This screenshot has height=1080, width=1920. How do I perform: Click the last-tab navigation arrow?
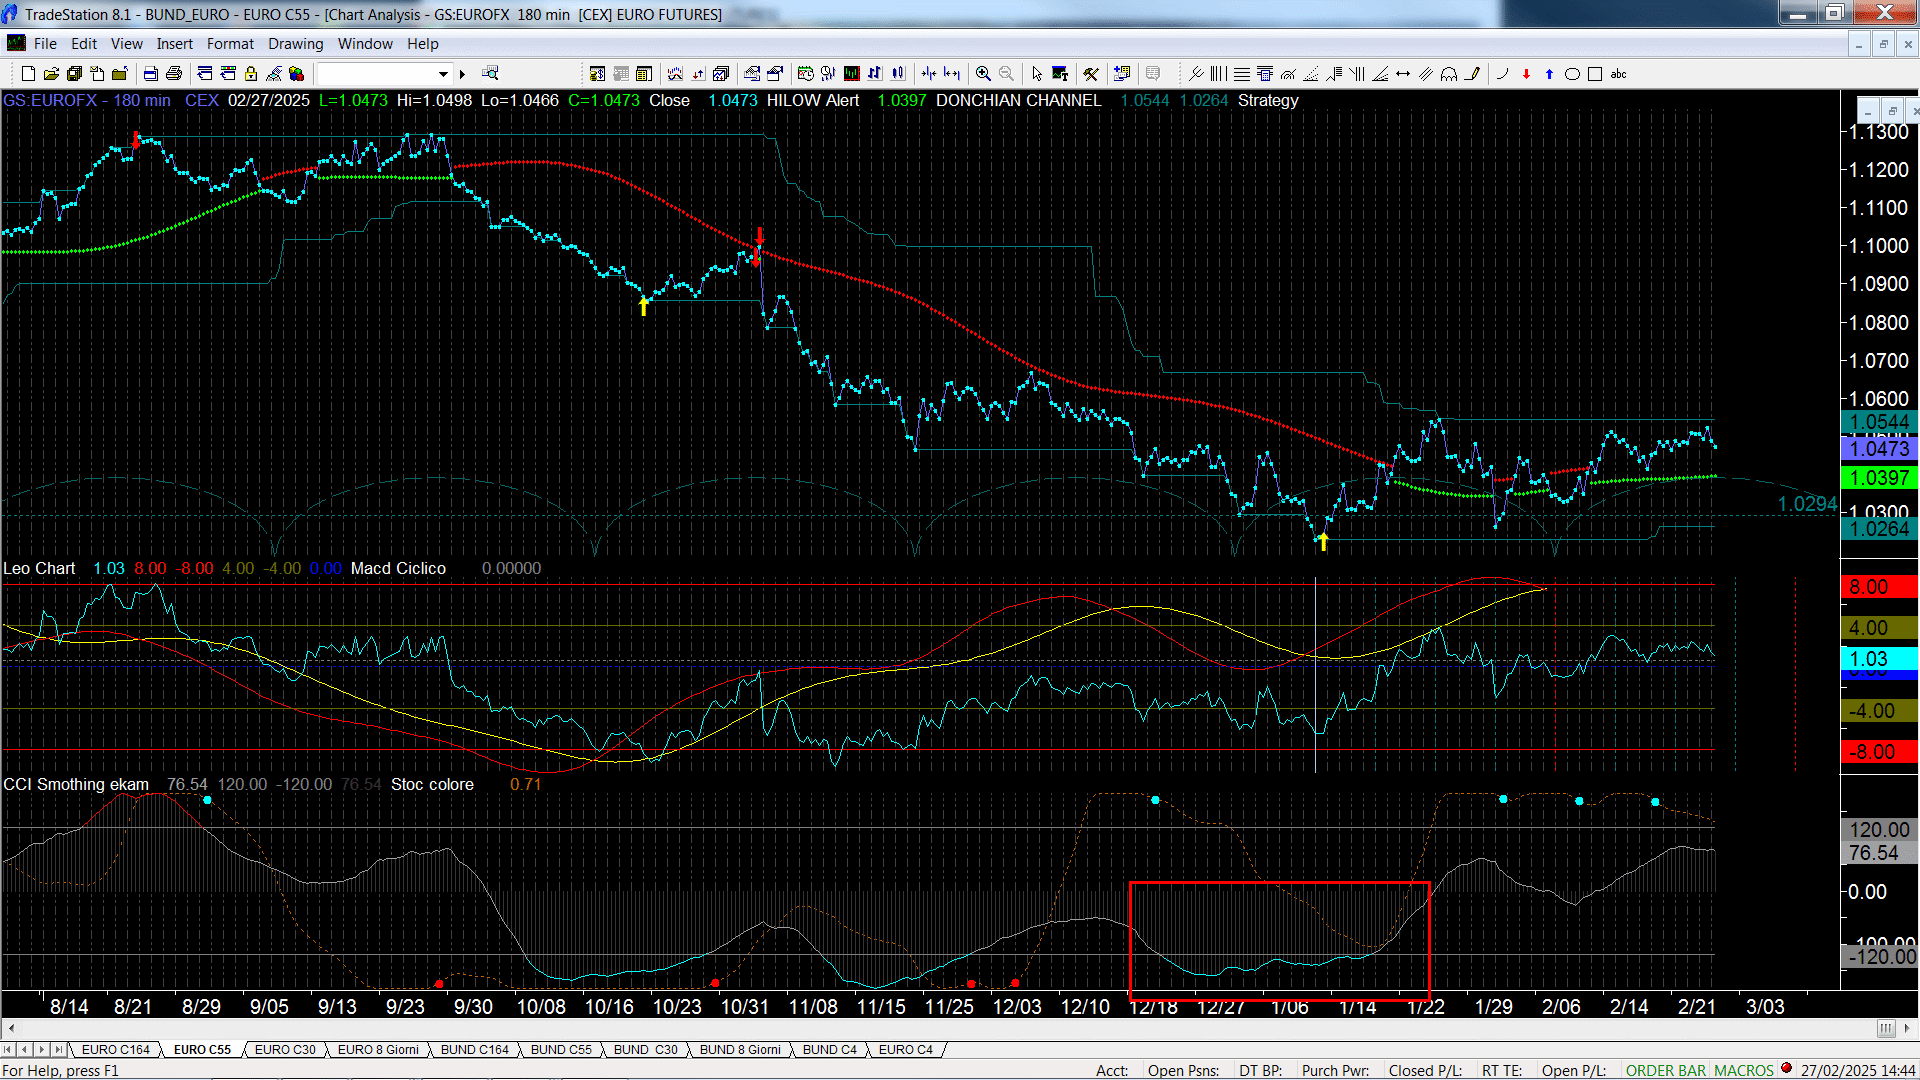(x=59, y=1049)
